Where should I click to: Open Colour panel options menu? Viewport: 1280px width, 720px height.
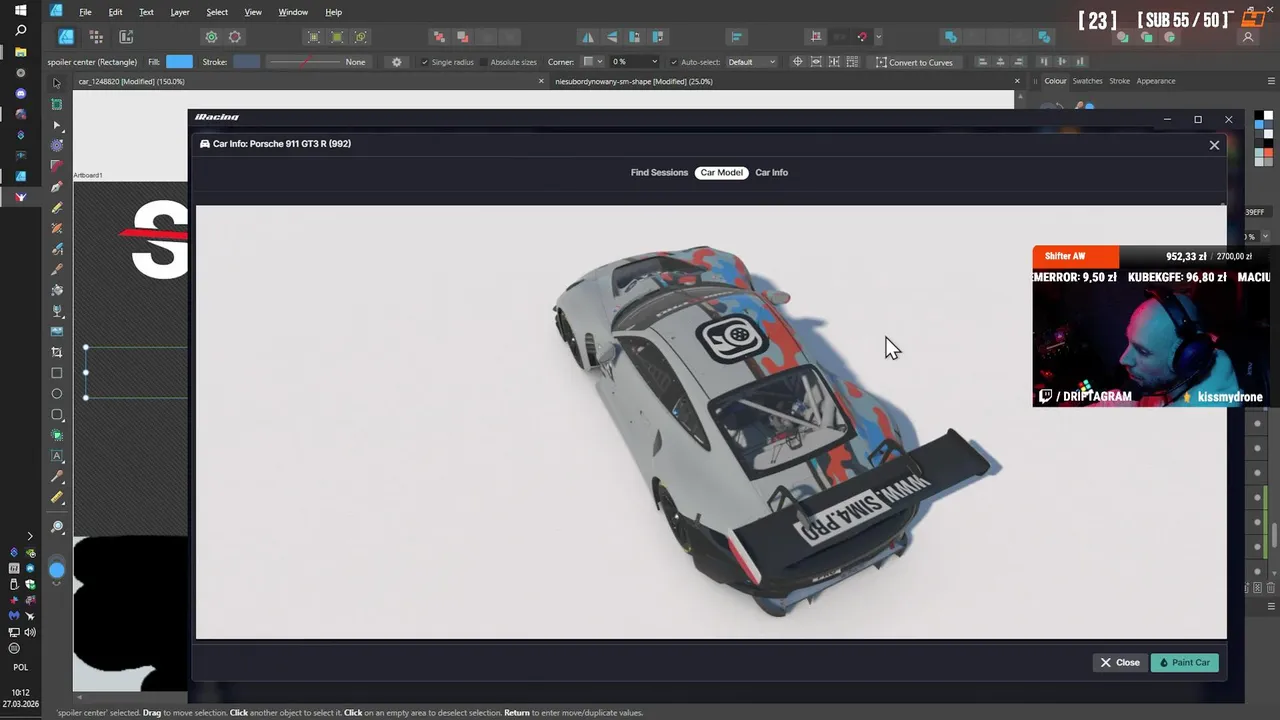(x=1270, y=81)
